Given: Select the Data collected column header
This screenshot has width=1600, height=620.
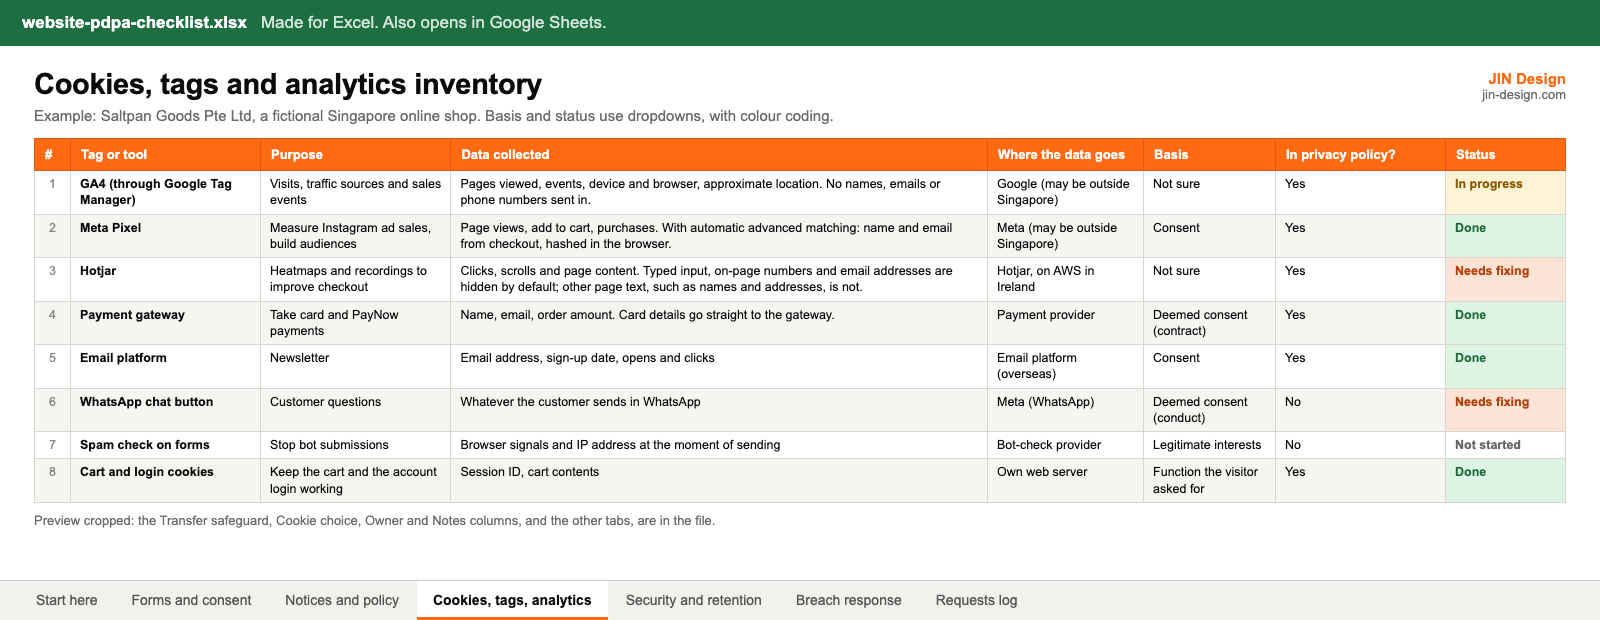Looking at the screenshot, I should [x=719, y=155].
